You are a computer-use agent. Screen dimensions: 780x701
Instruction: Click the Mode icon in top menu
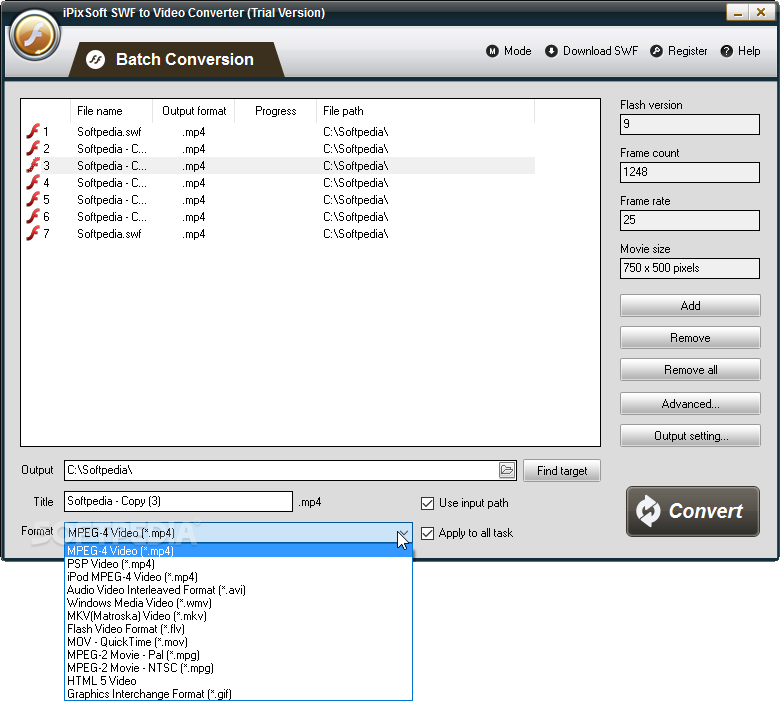(x=492, y=51)
